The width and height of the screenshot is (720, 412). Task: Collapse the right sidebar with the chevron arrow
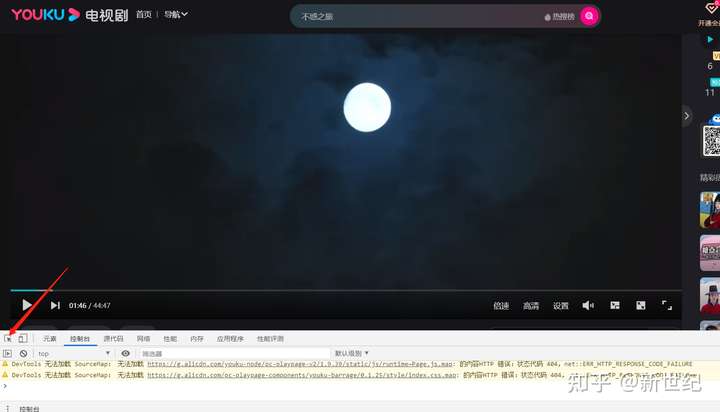686,116
